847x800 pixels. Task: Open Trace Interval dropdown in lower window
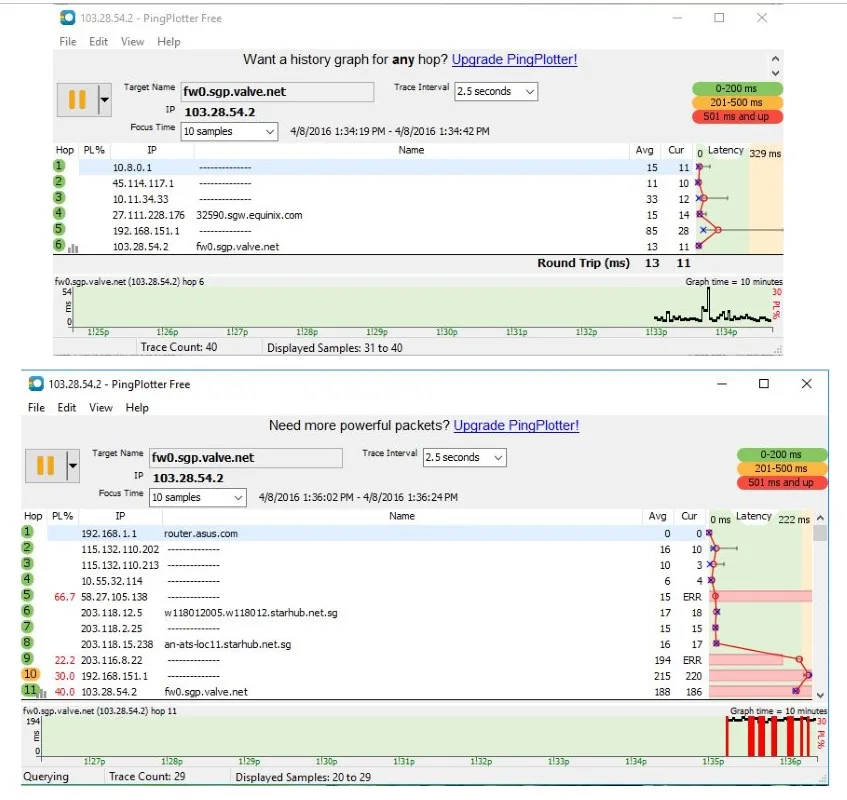coord(465,458)
